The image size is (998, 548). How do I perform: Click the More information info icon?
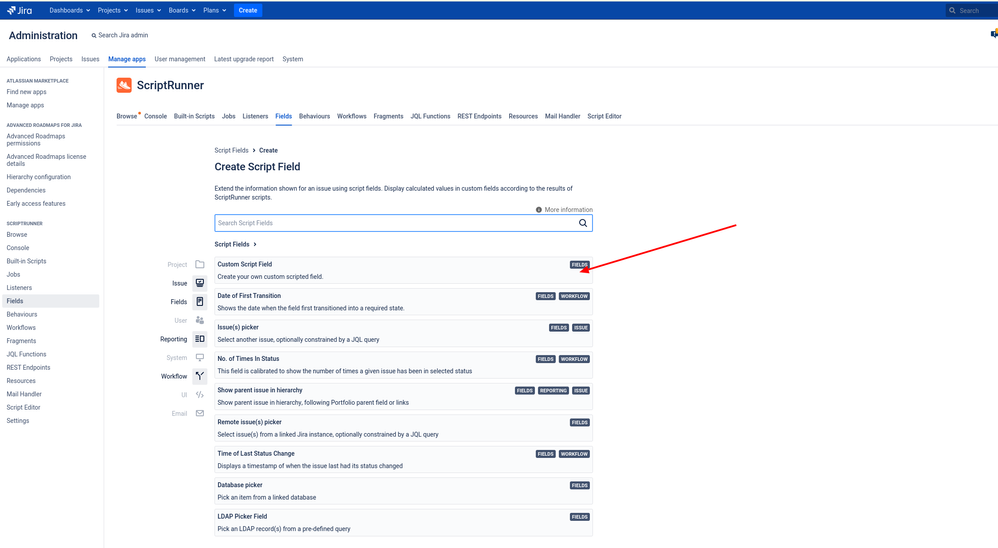click(x=538, y=209)
